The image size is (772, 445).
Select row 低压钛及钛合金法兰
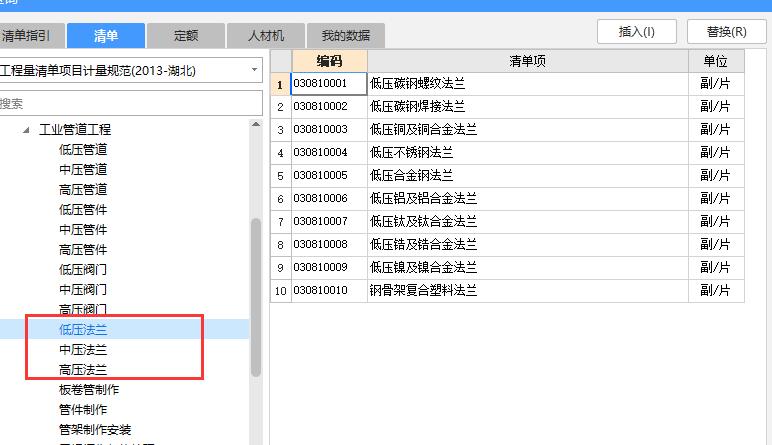click(528, 222)
